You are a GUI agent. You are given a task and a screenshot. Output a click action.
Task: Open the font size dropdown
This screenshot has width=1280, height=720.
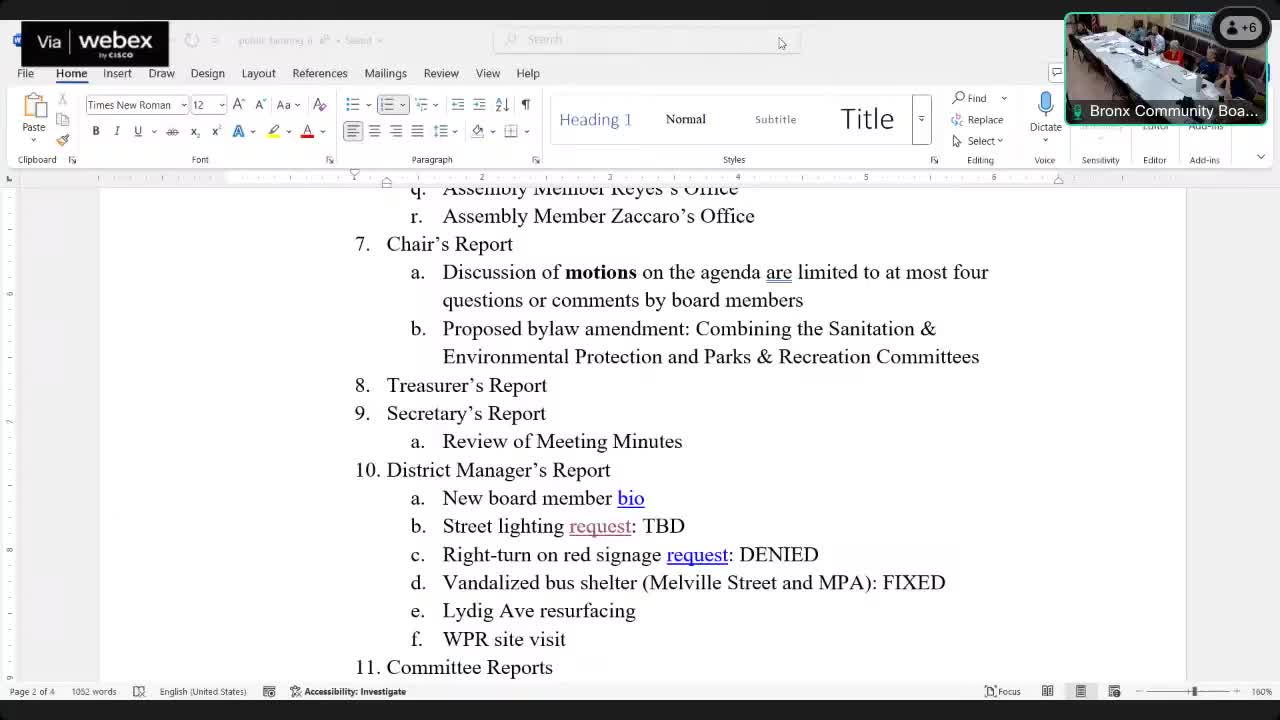pyautogui.click(x=222, y=105)
